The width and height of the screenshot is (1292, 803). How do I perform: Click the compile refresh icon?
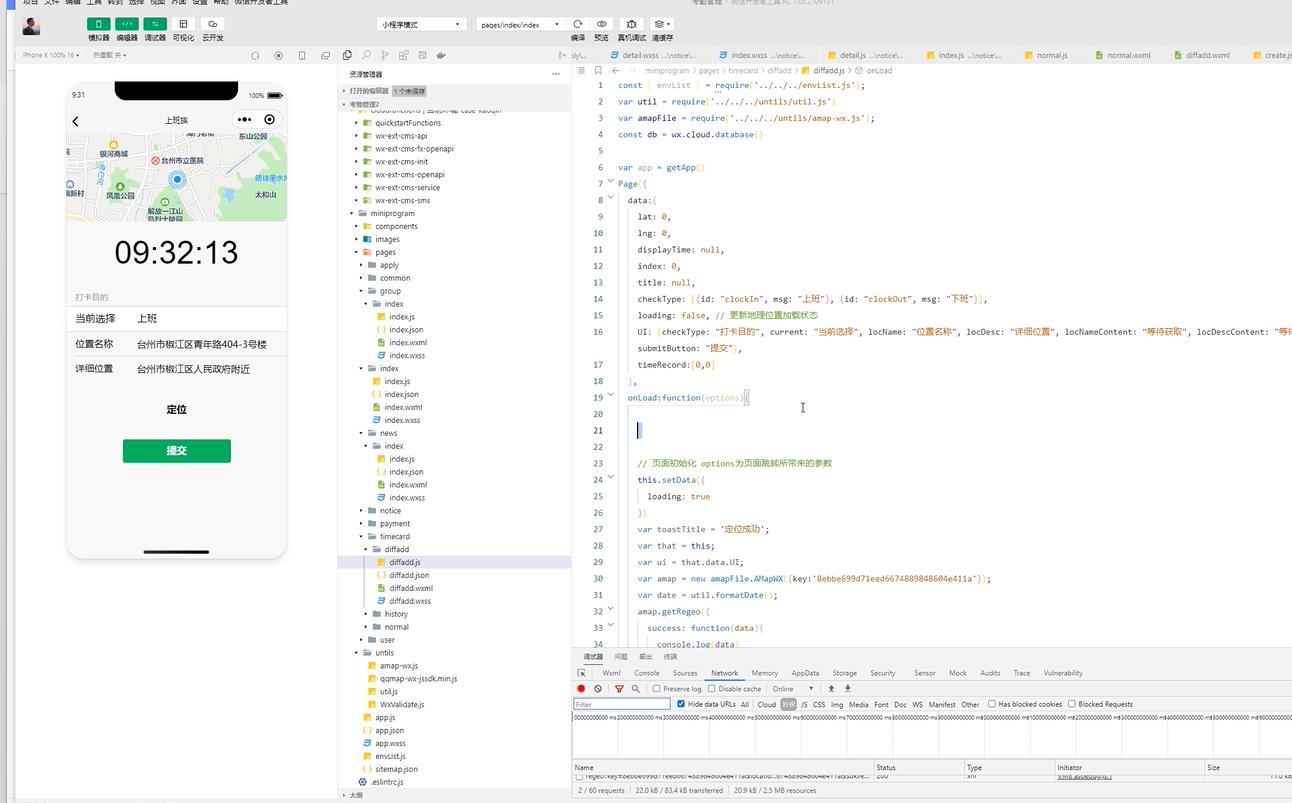click(577, 24)
